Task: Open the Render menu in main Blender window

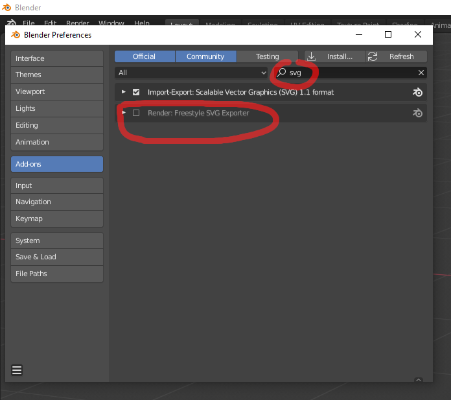Action: 78,23
